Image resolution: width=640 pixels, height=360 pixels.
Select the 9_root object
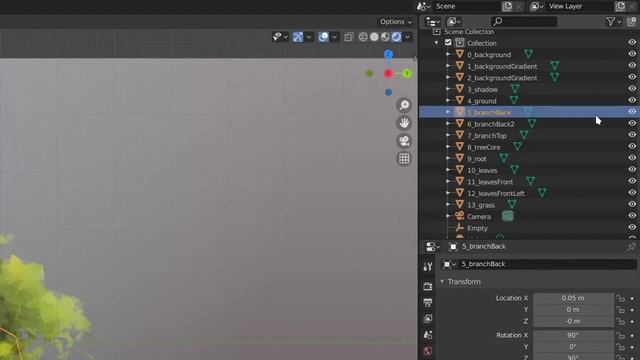[x=477, y=159]
